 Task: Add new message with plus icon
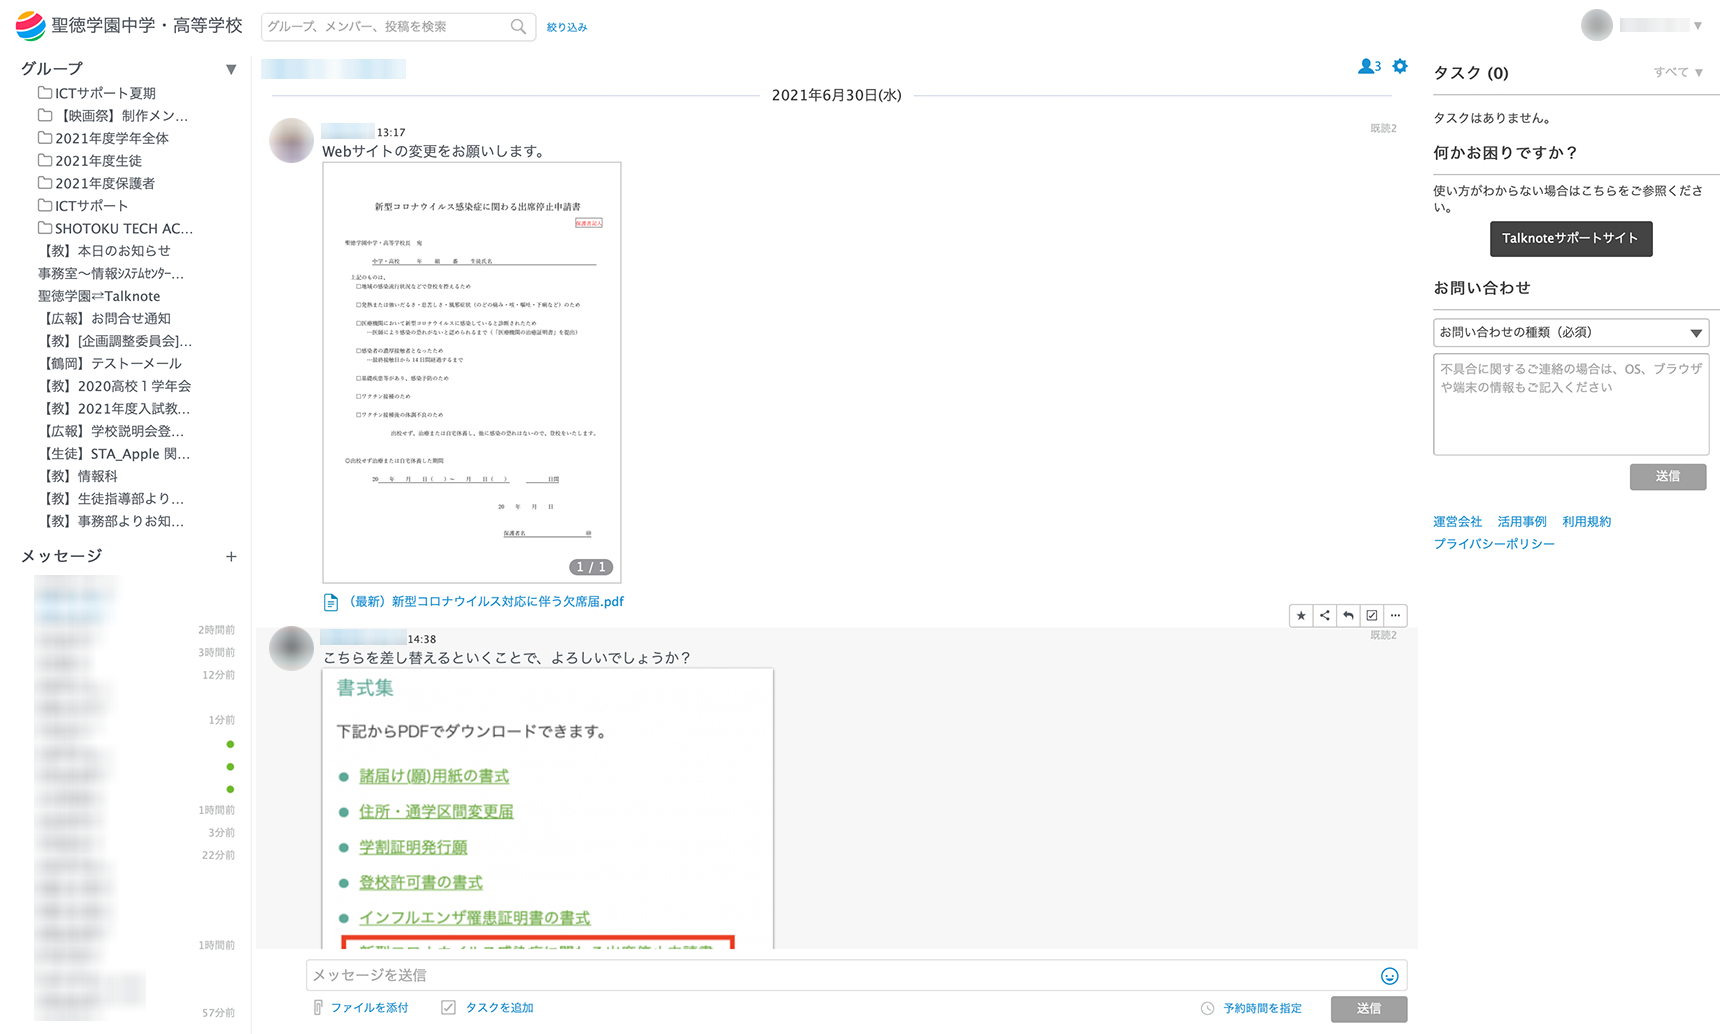coord(231,556)
